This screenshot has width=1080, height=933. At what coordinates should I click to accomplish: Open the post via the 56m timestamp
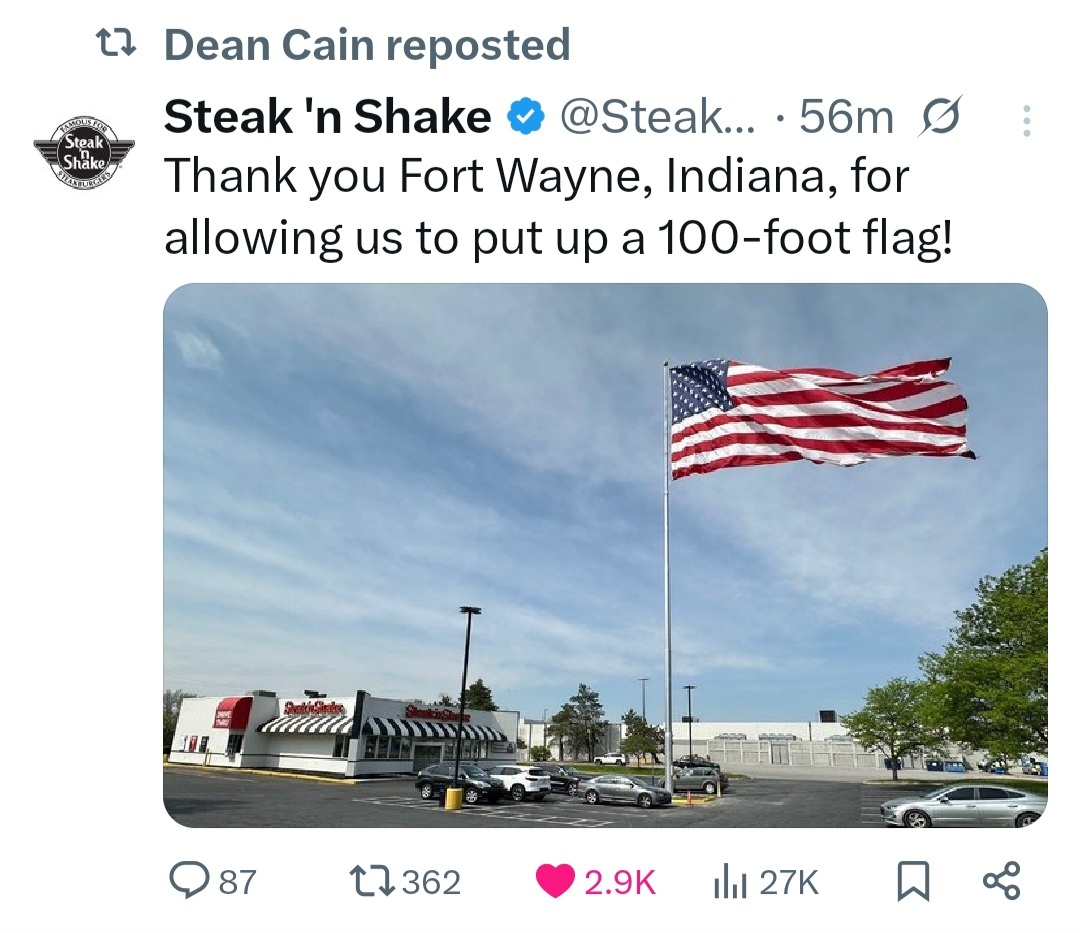[x=846, y=118]
